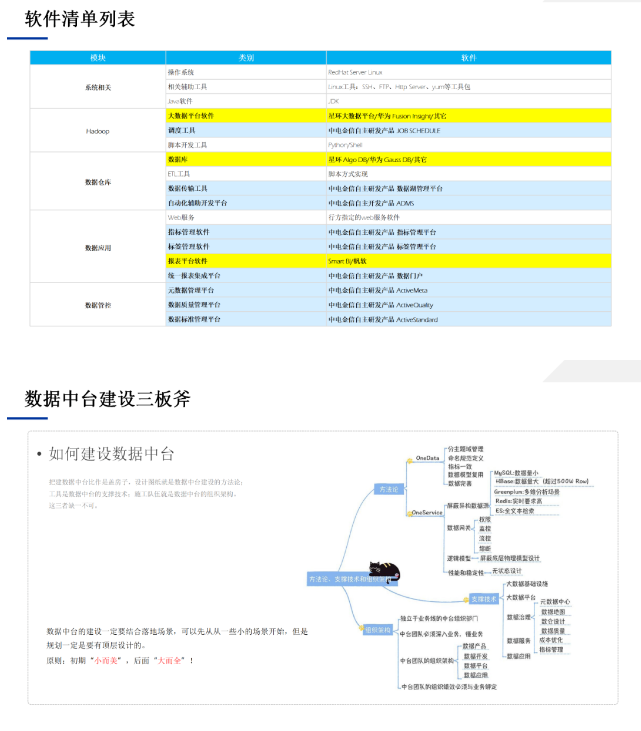Click the 操作系统 category cell

(x=246, y=72)
